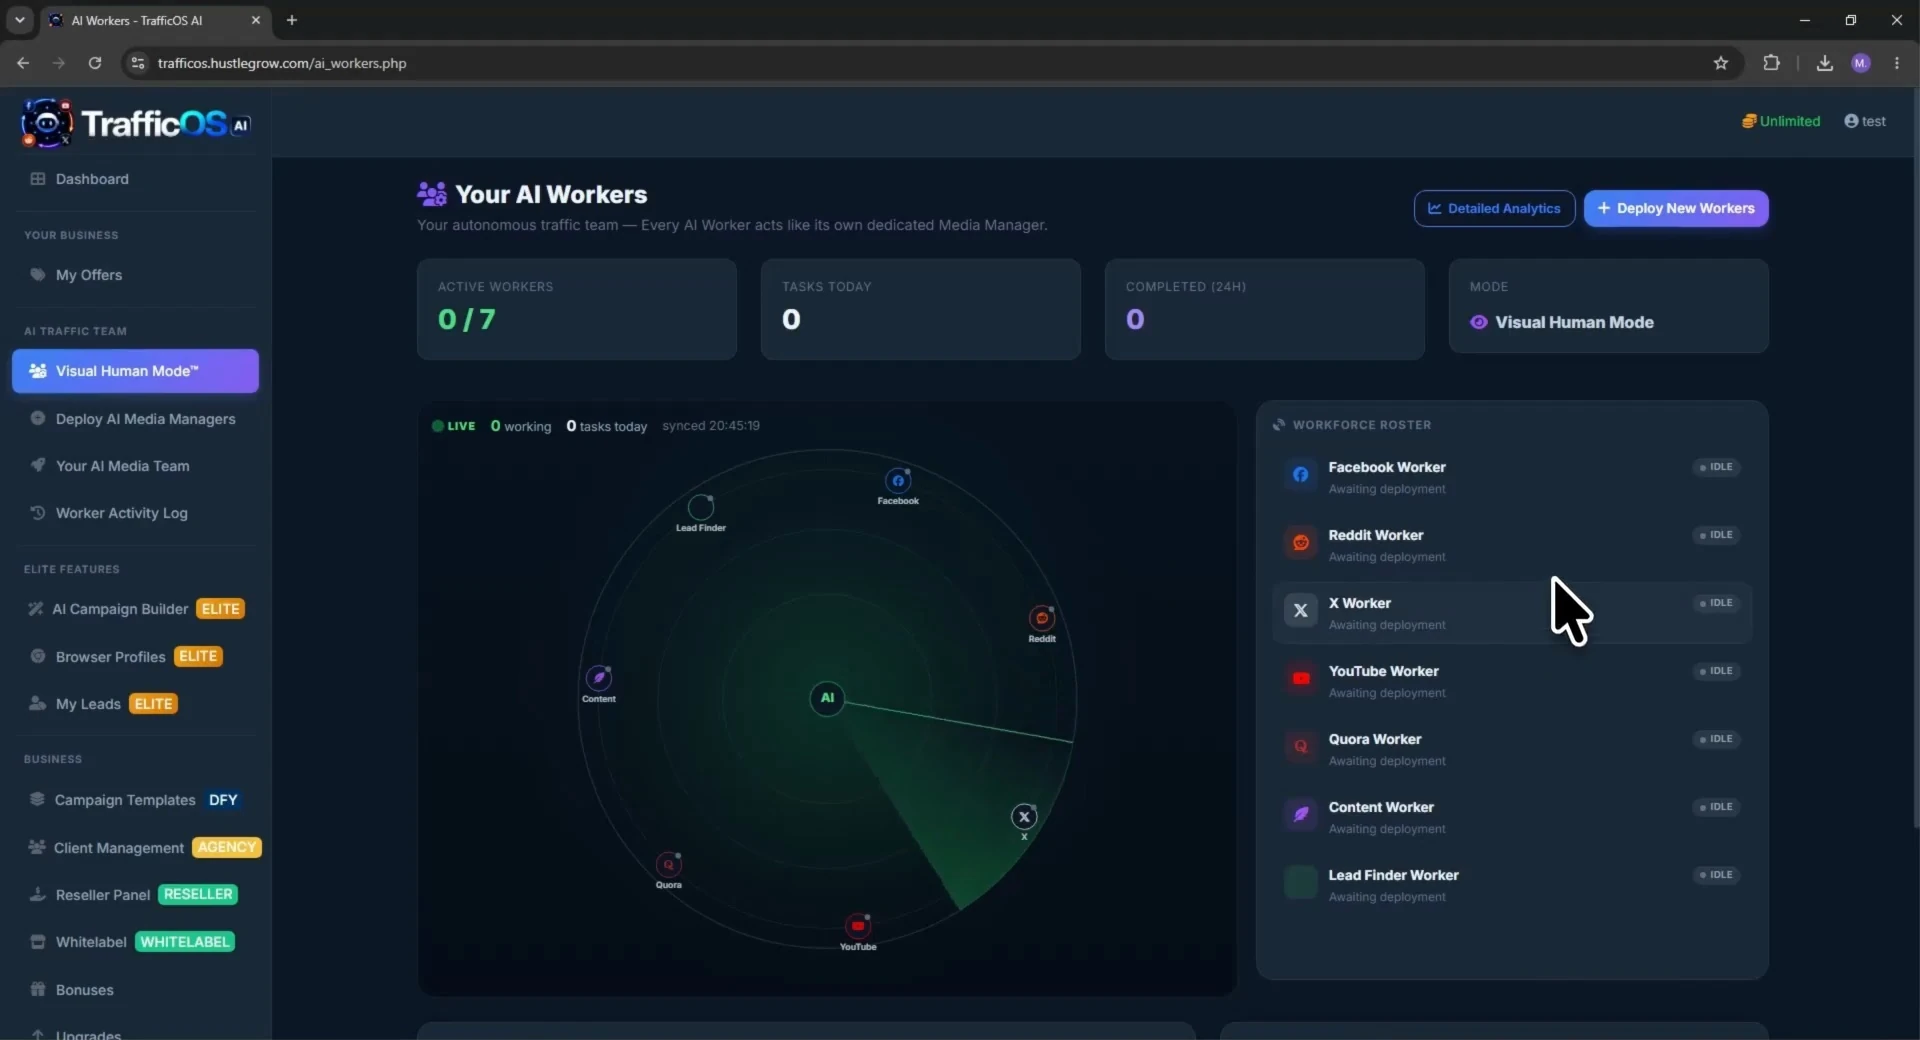Click the Lead Finder Worker icon
The width and height of the screenshot is (1920, 1040).
(1301, 882)
